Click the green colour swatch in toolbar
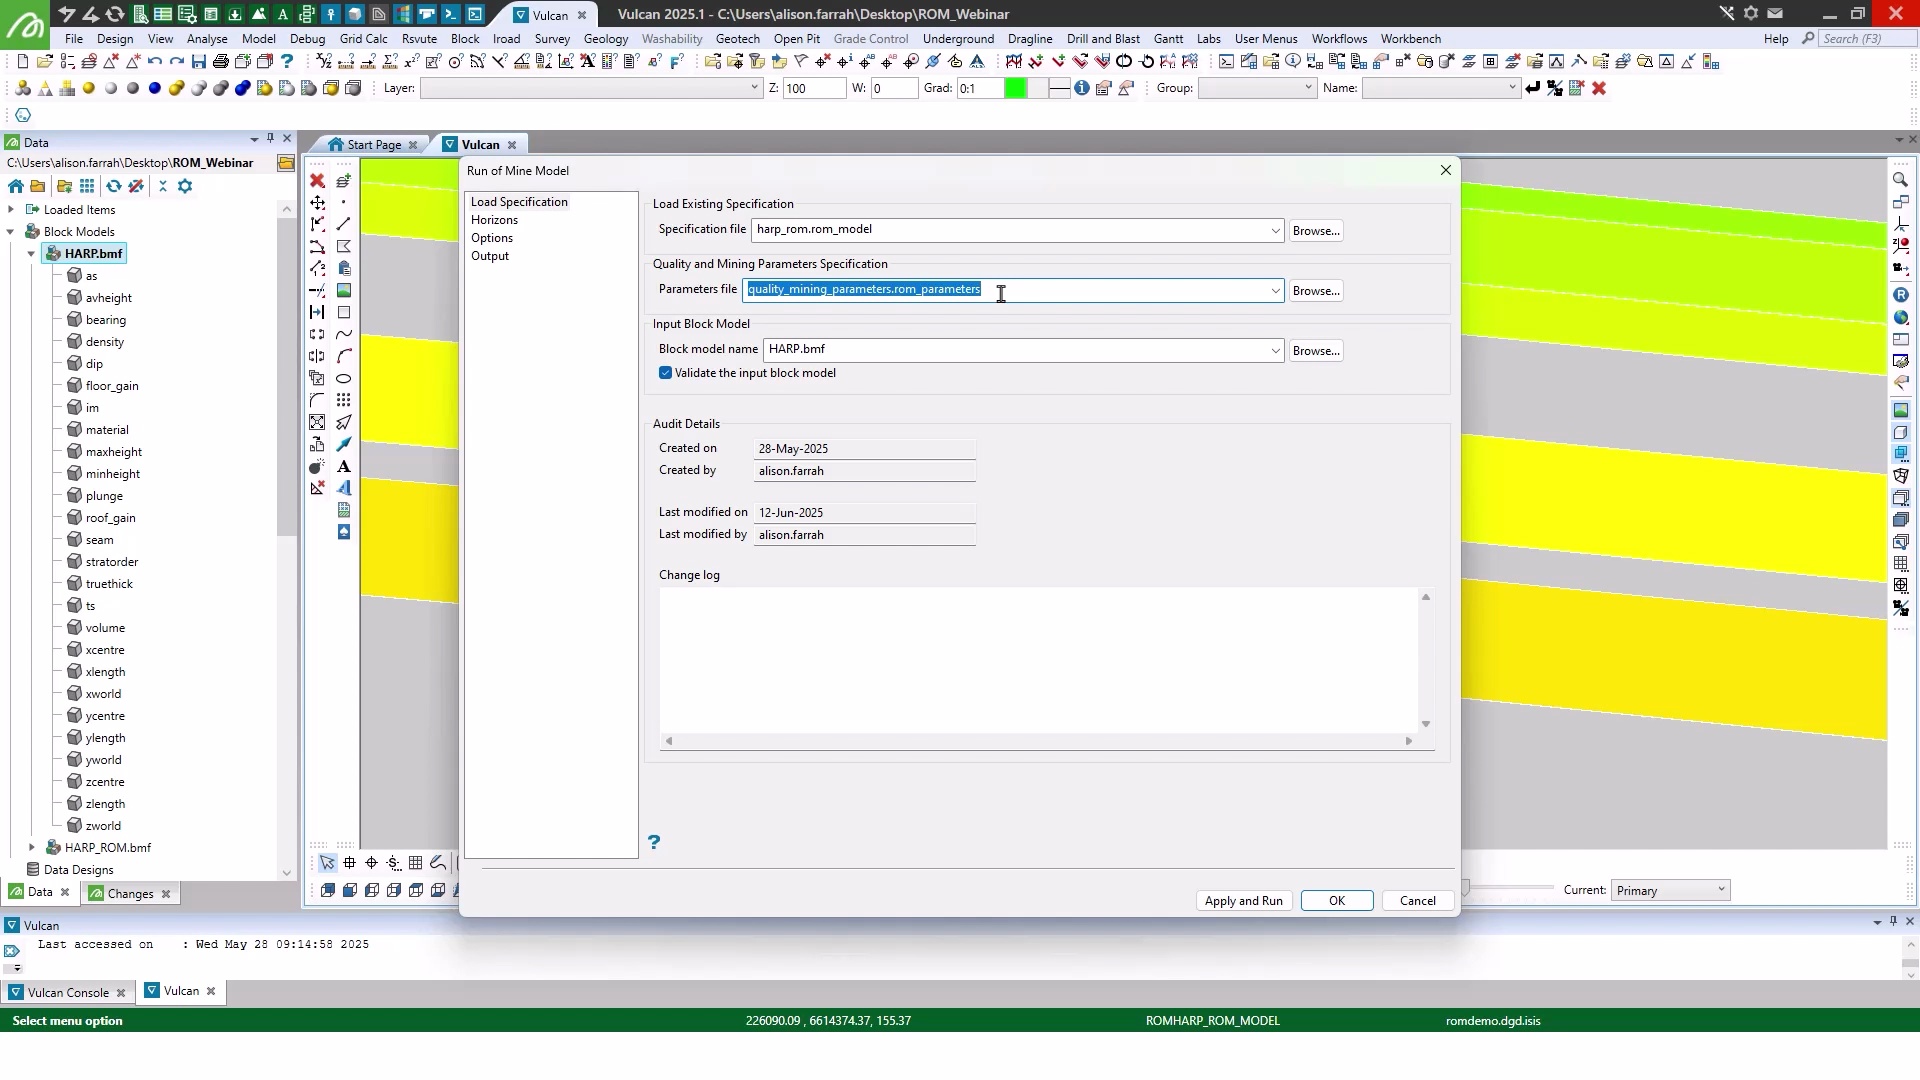 [1015, 88]
